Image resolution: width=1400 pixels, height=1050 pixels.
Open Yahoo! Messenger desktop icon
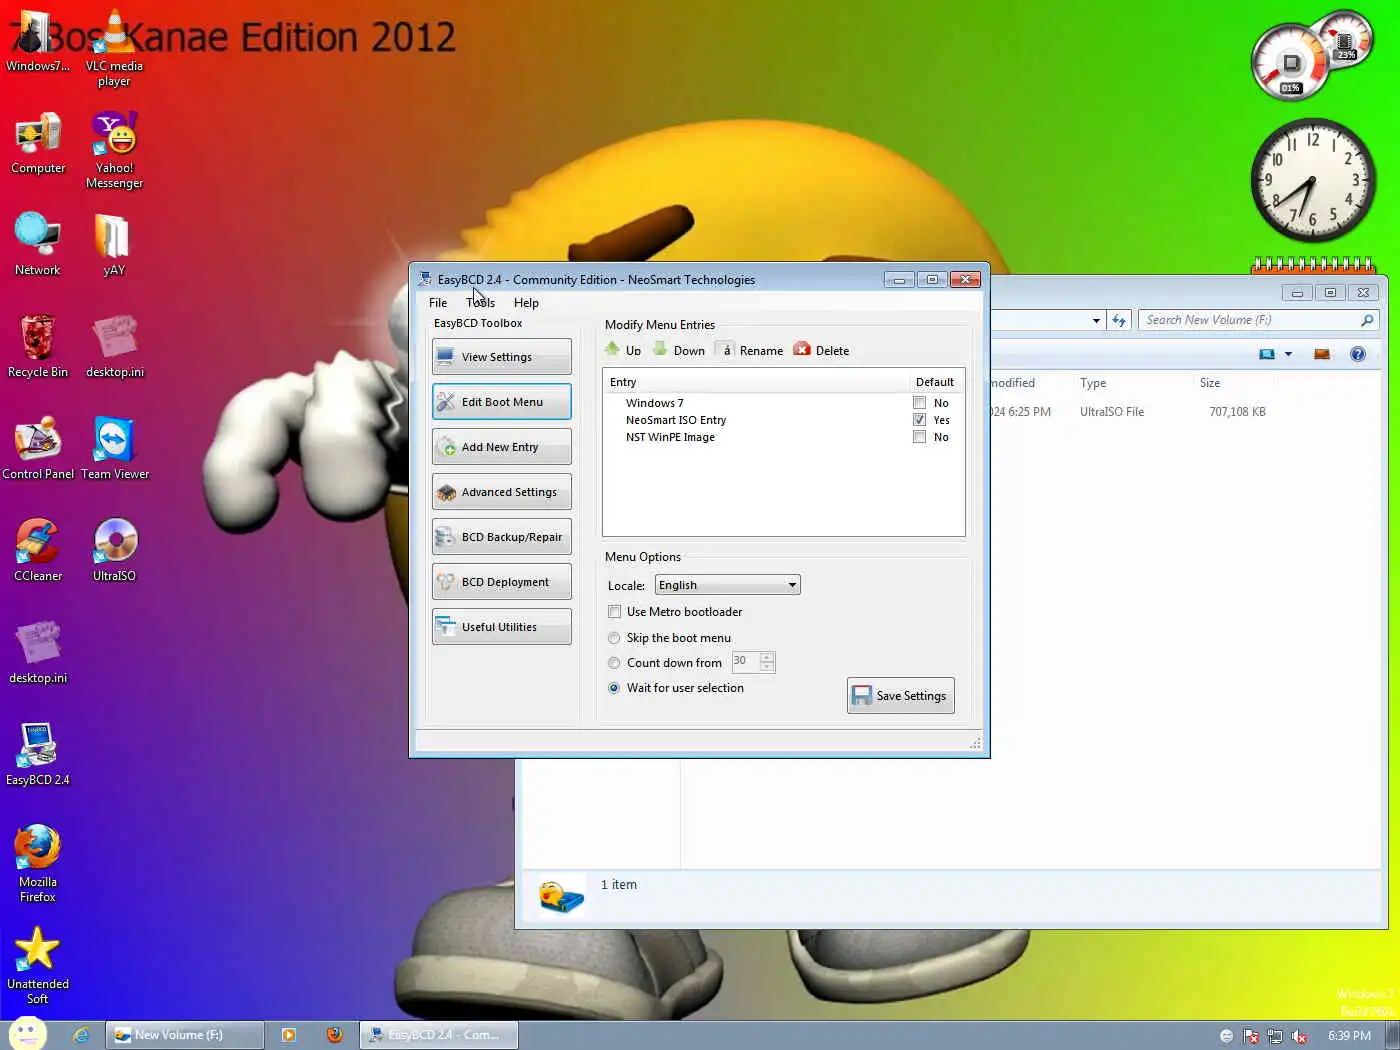114,150
